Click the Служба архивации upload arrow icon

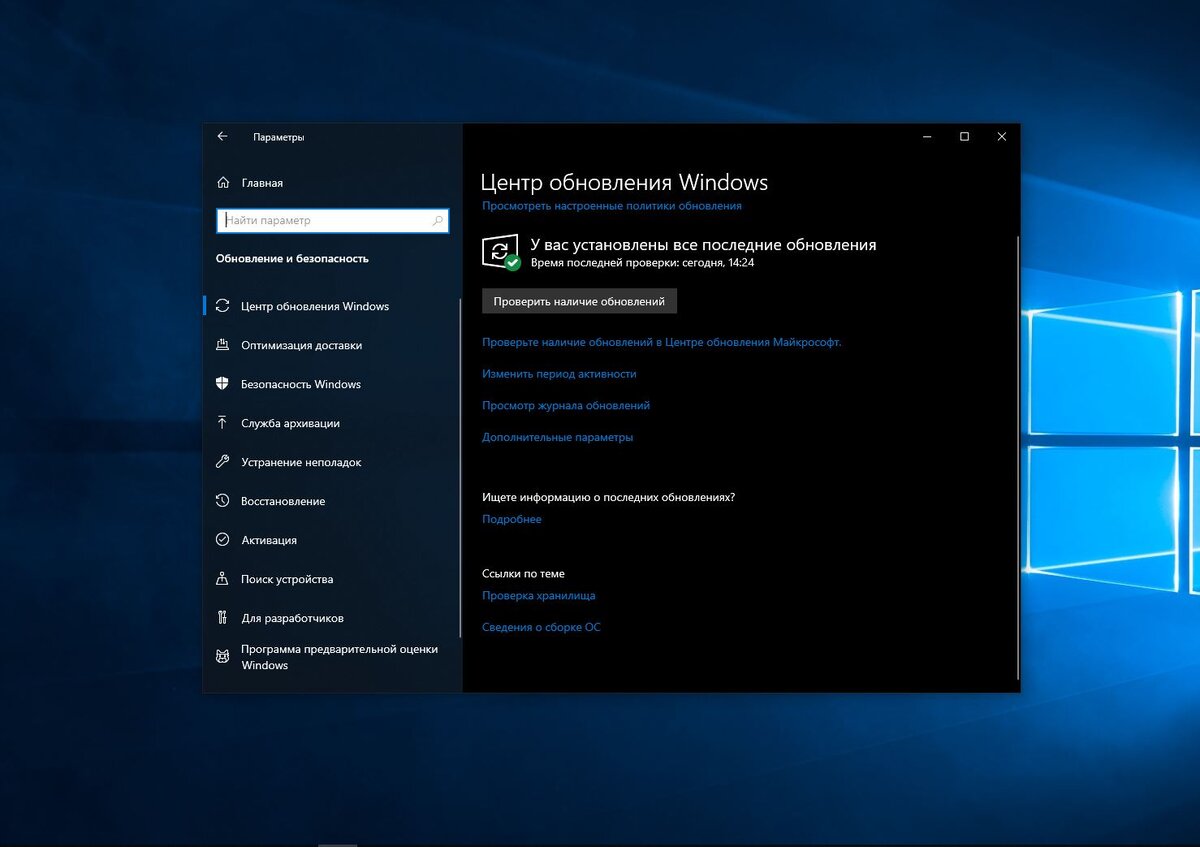coord(223,423)
